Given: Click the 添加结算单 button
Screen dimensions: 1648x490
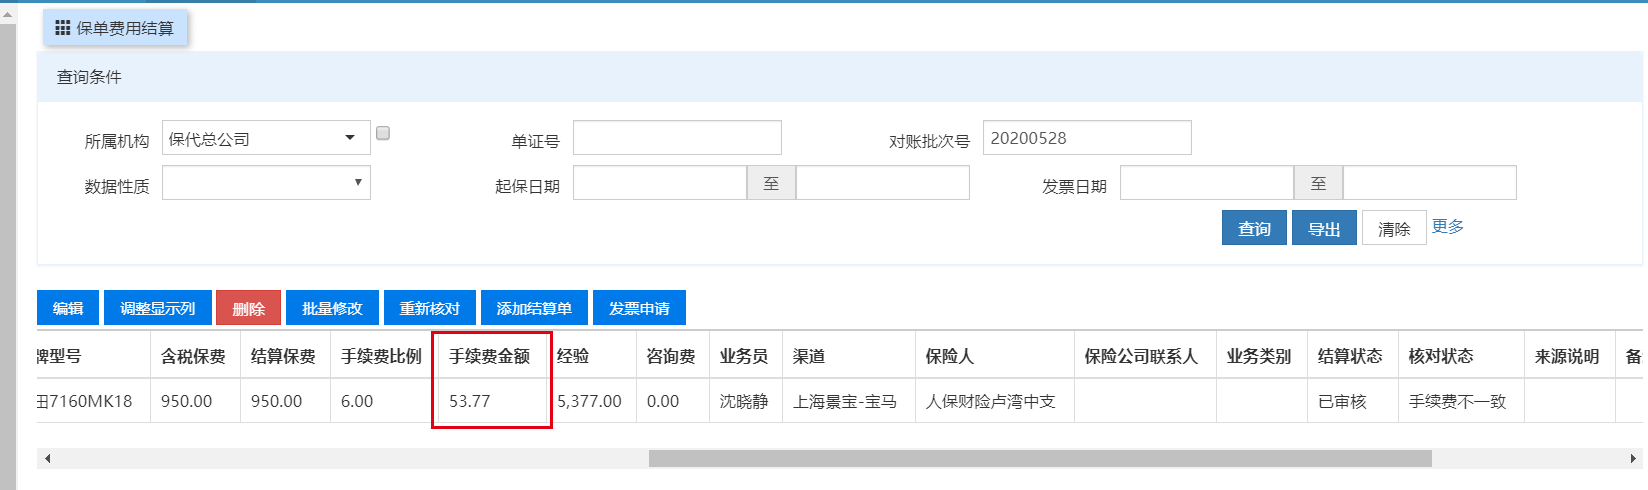Looking at the screenshot, I should (534, 308).
